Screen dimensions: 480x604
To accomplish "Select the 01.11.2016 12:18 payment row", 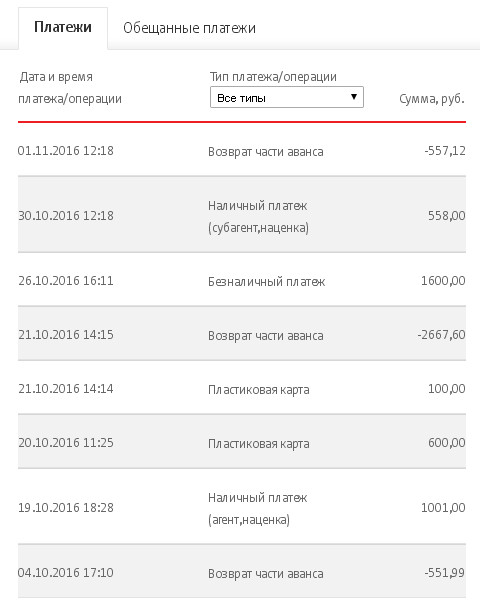I will coord(242,151).
